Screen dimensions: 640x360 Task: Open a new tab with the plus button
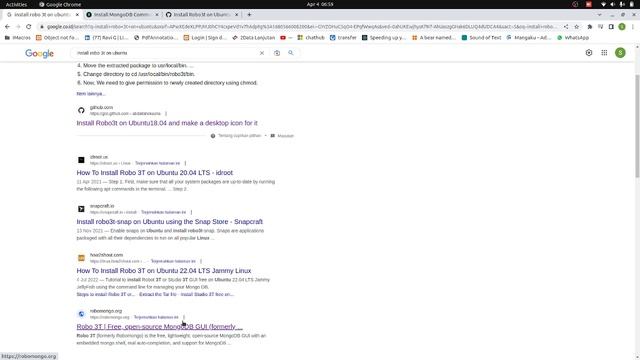click(x=249, y=15)
